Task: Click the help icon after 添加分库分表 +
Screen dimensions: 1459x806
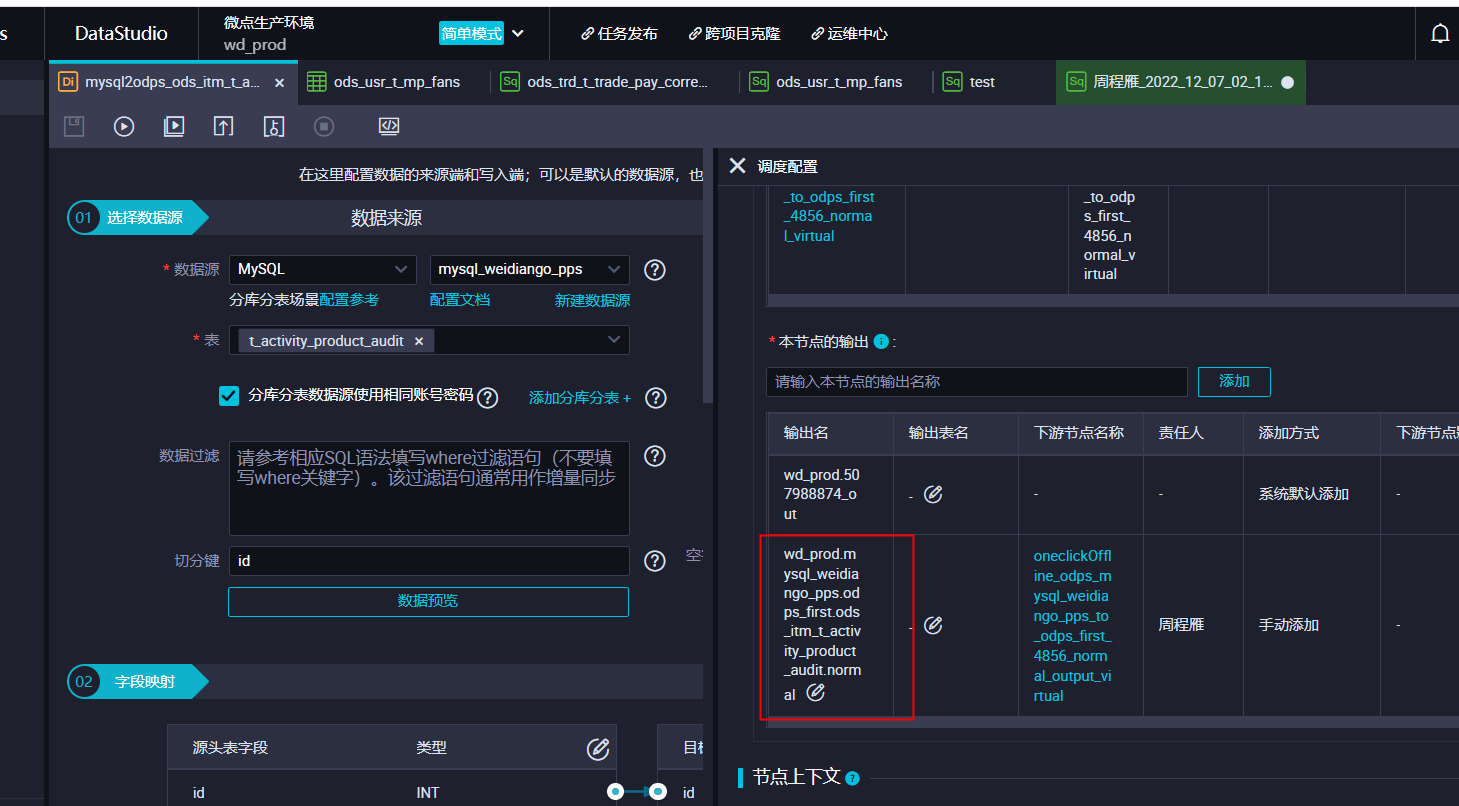Action: tap(655, 398)
